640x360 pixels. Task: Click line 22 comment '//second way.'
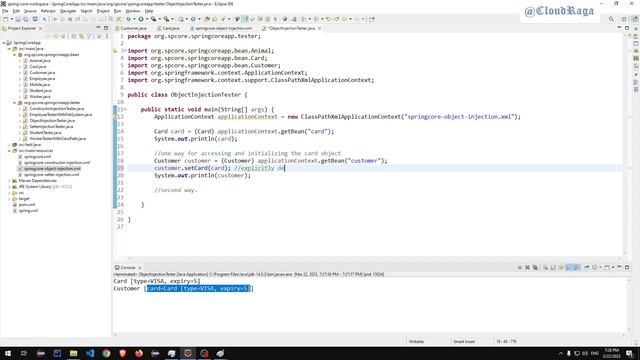[x=176, y=190]
